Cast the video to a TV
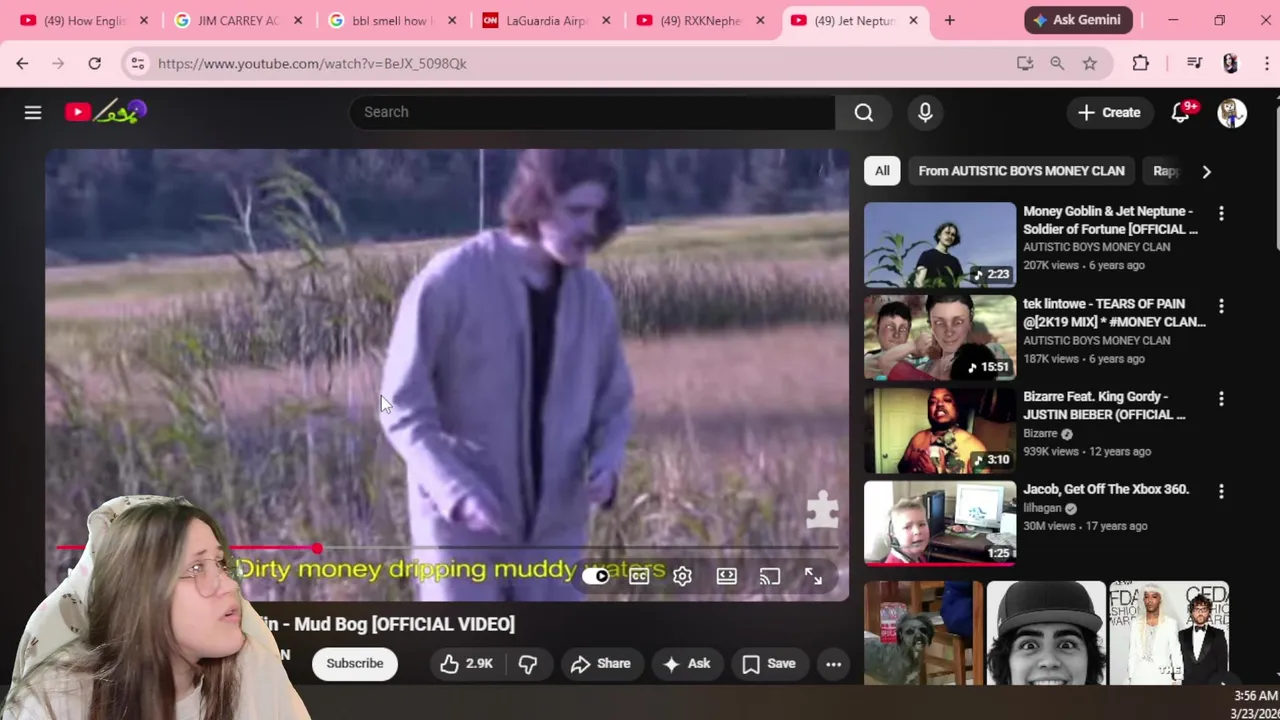Viewport: 1280px width, 720px height. click(769, 576)
